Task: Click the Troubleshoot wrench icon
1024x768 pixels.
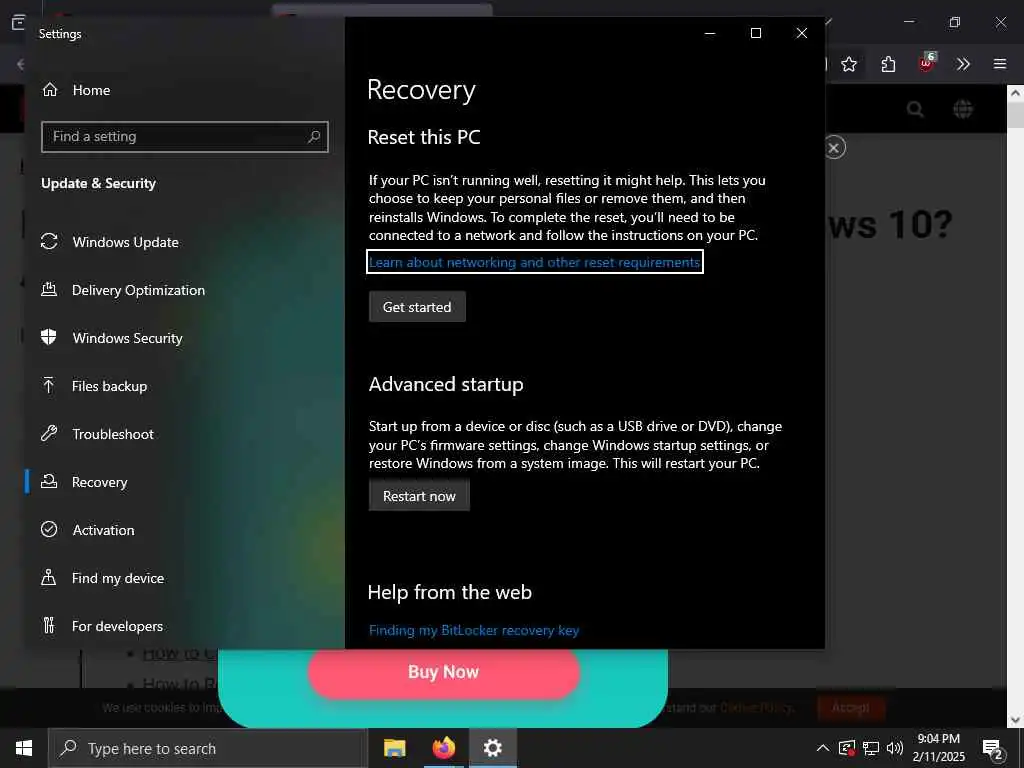Action: 49,433
